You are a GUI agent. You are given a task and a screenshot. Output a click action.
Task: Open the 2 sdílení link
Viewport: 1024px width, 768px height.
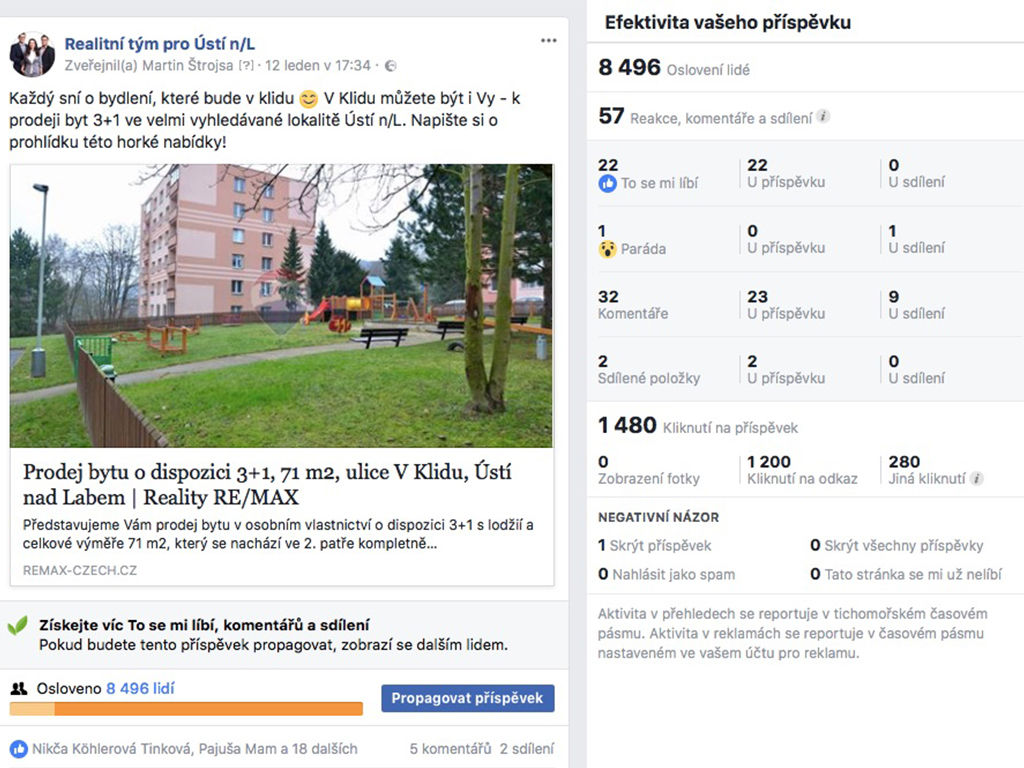coord(526,749)
